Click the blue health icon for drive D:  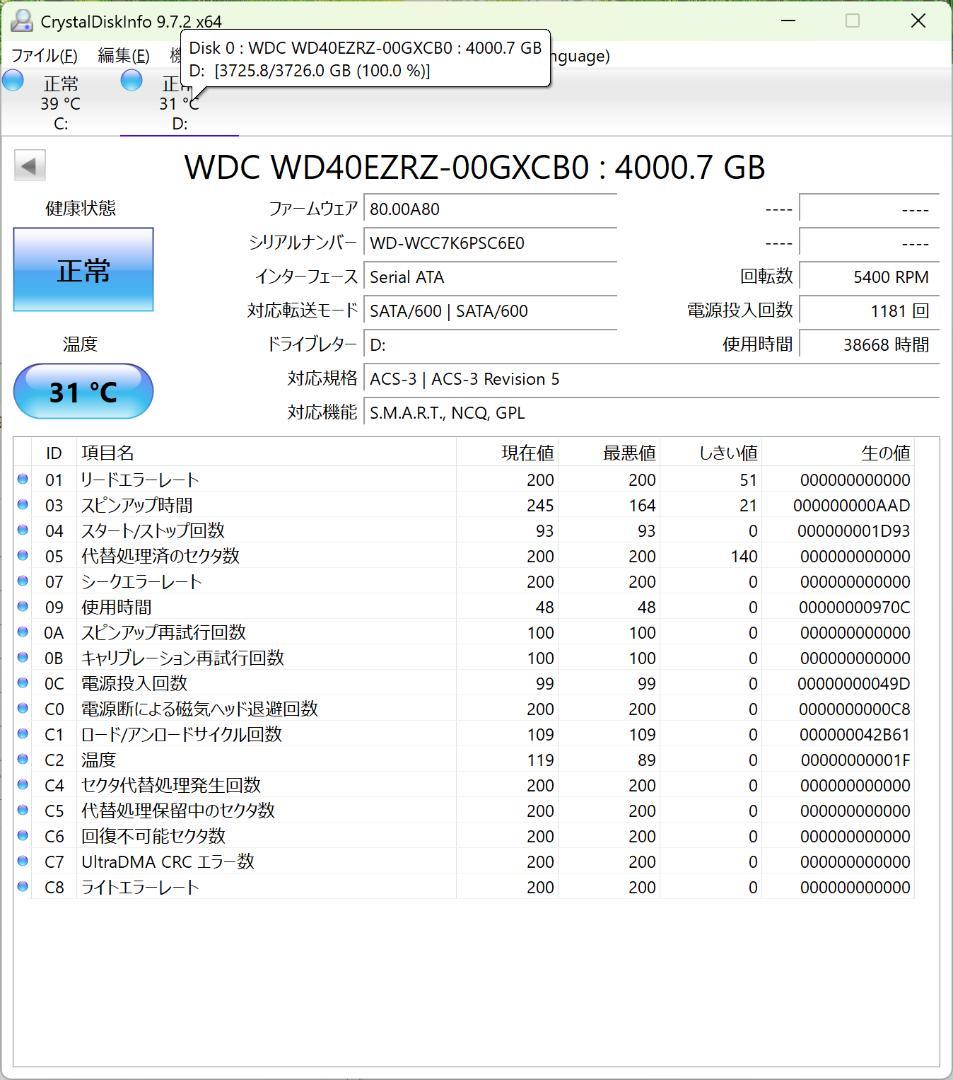pos(131,81)
